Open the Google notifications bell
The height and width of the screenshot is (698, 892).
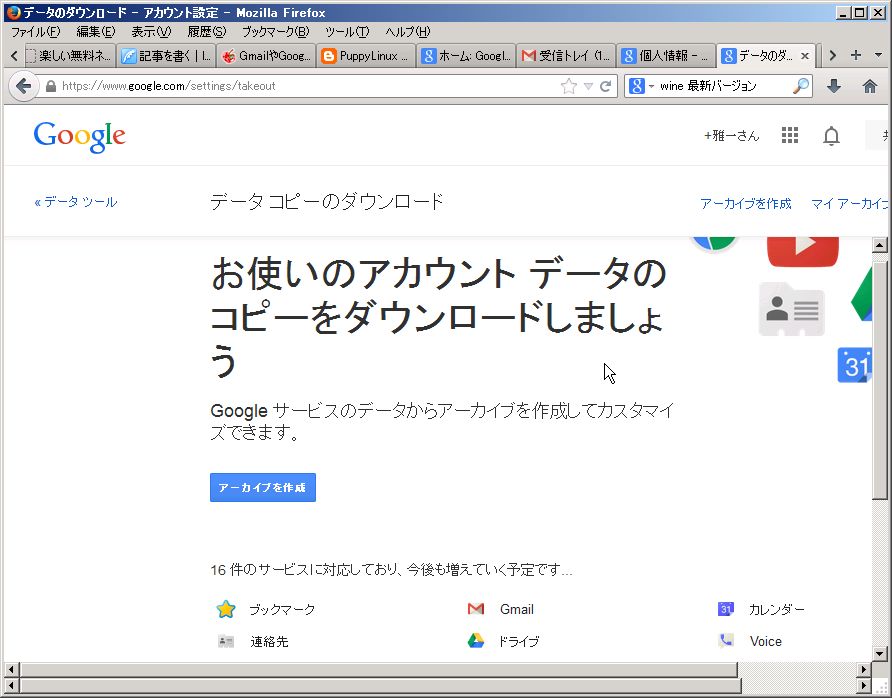pos(831,136)
